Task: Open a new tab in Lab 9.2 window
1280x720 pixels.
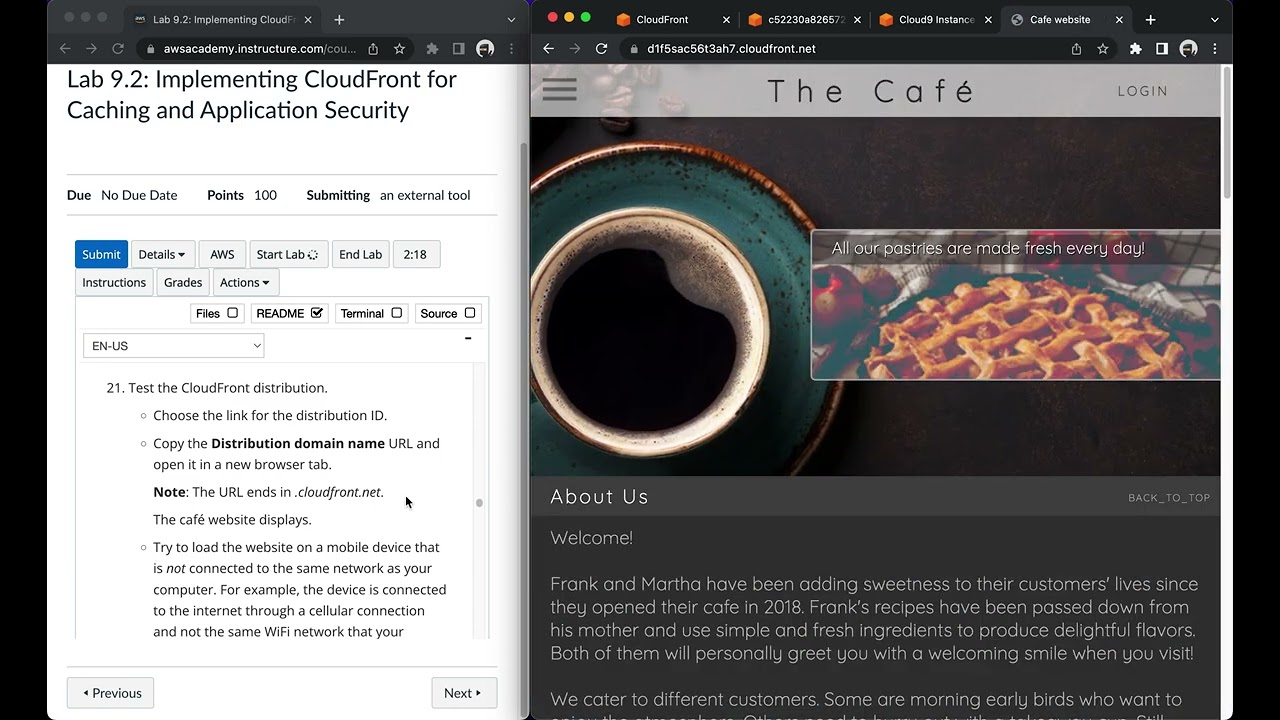Action: coord(339,19)
